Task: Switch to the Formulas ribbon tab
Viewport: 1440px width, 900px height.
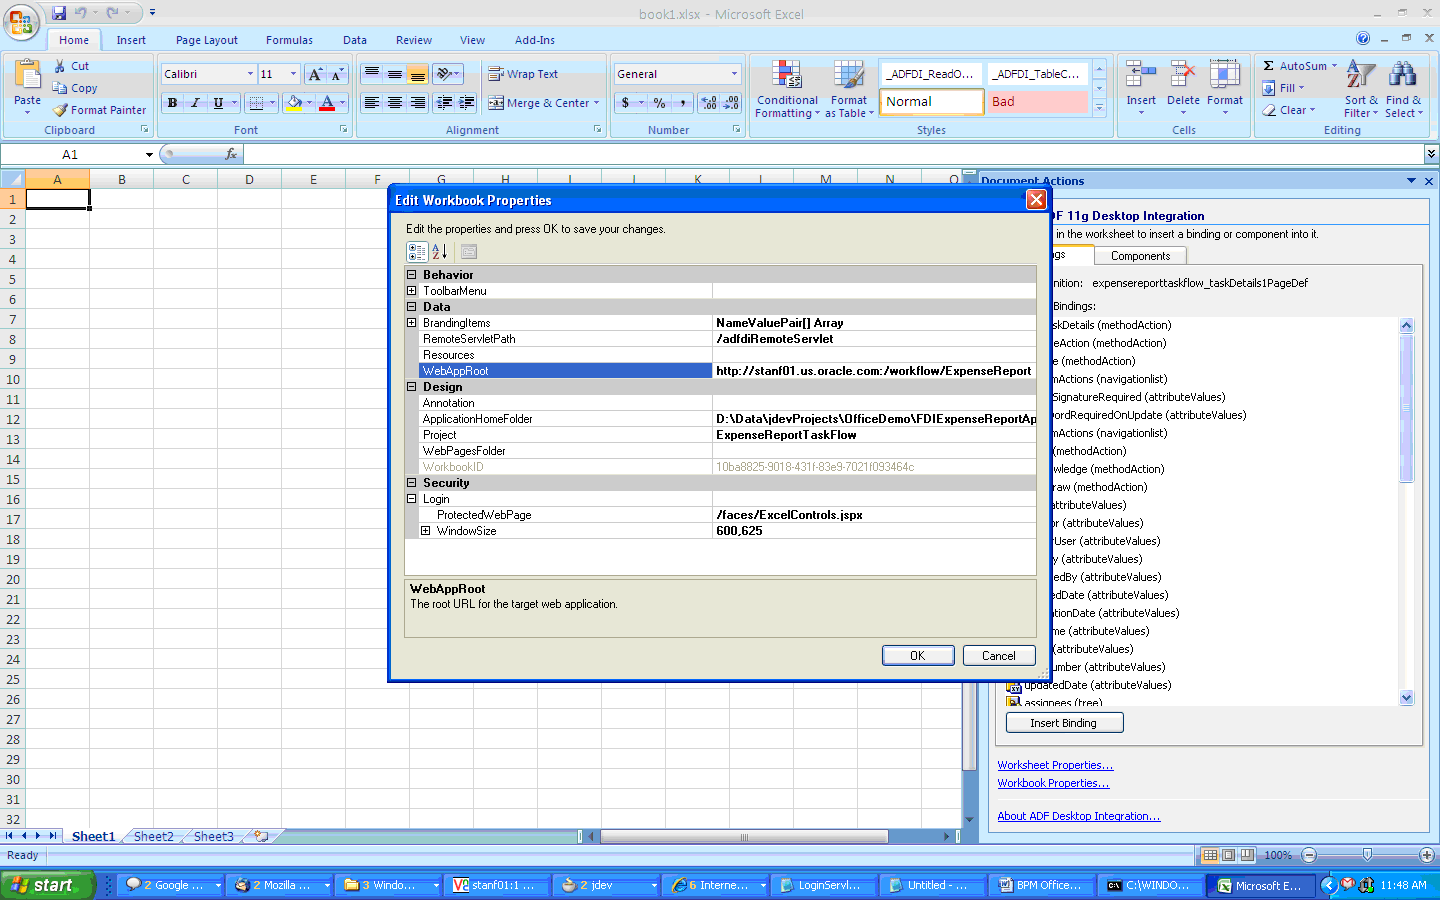Action: [x=289, y=40]
